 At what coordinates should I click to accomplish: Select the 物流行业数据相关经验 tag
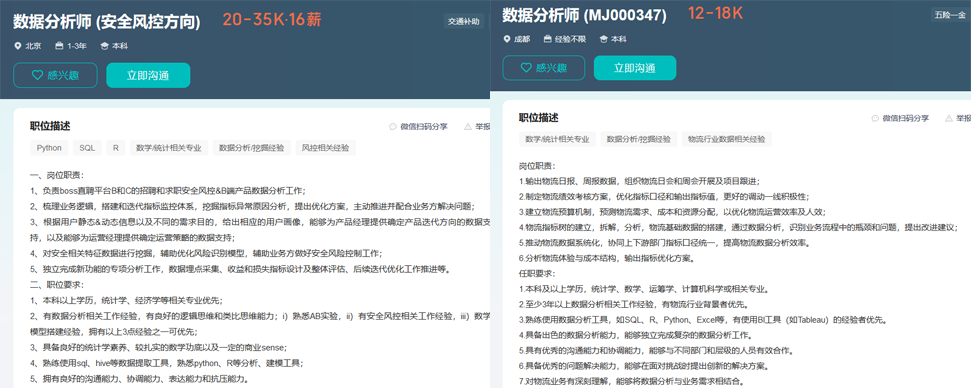(x=727, y=139)
